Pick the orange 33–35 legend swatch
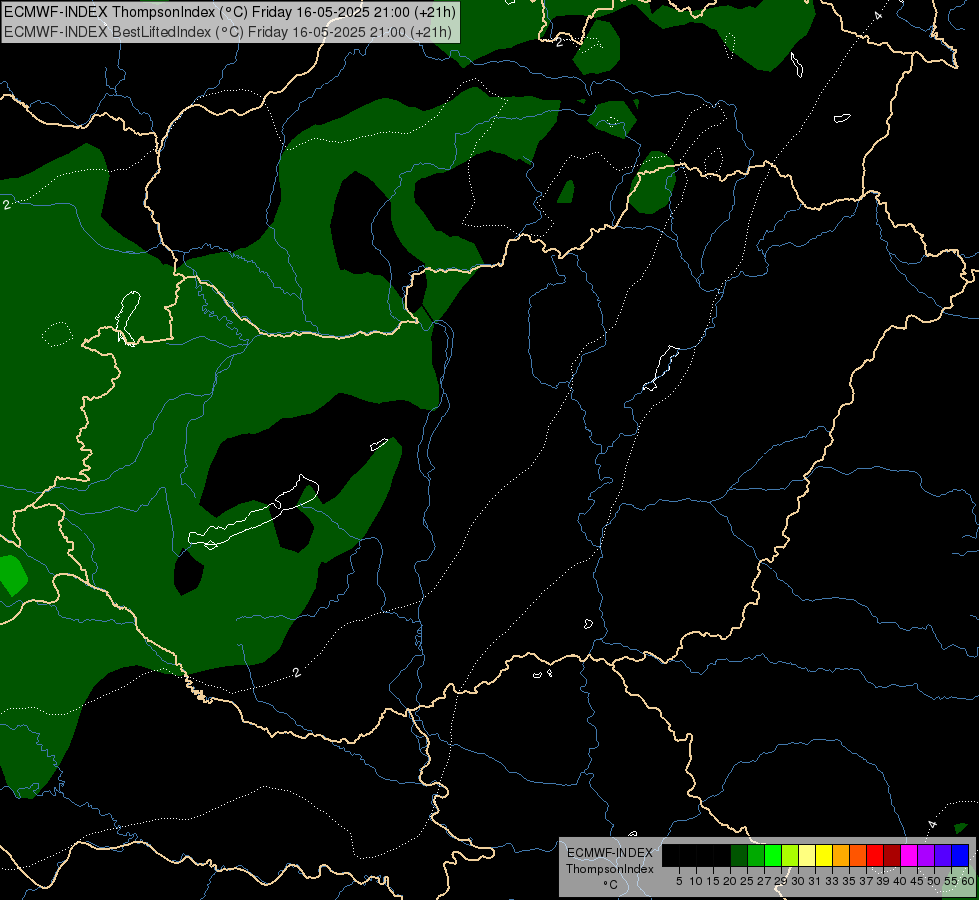The image size is (979, 900). coord(841,855)
